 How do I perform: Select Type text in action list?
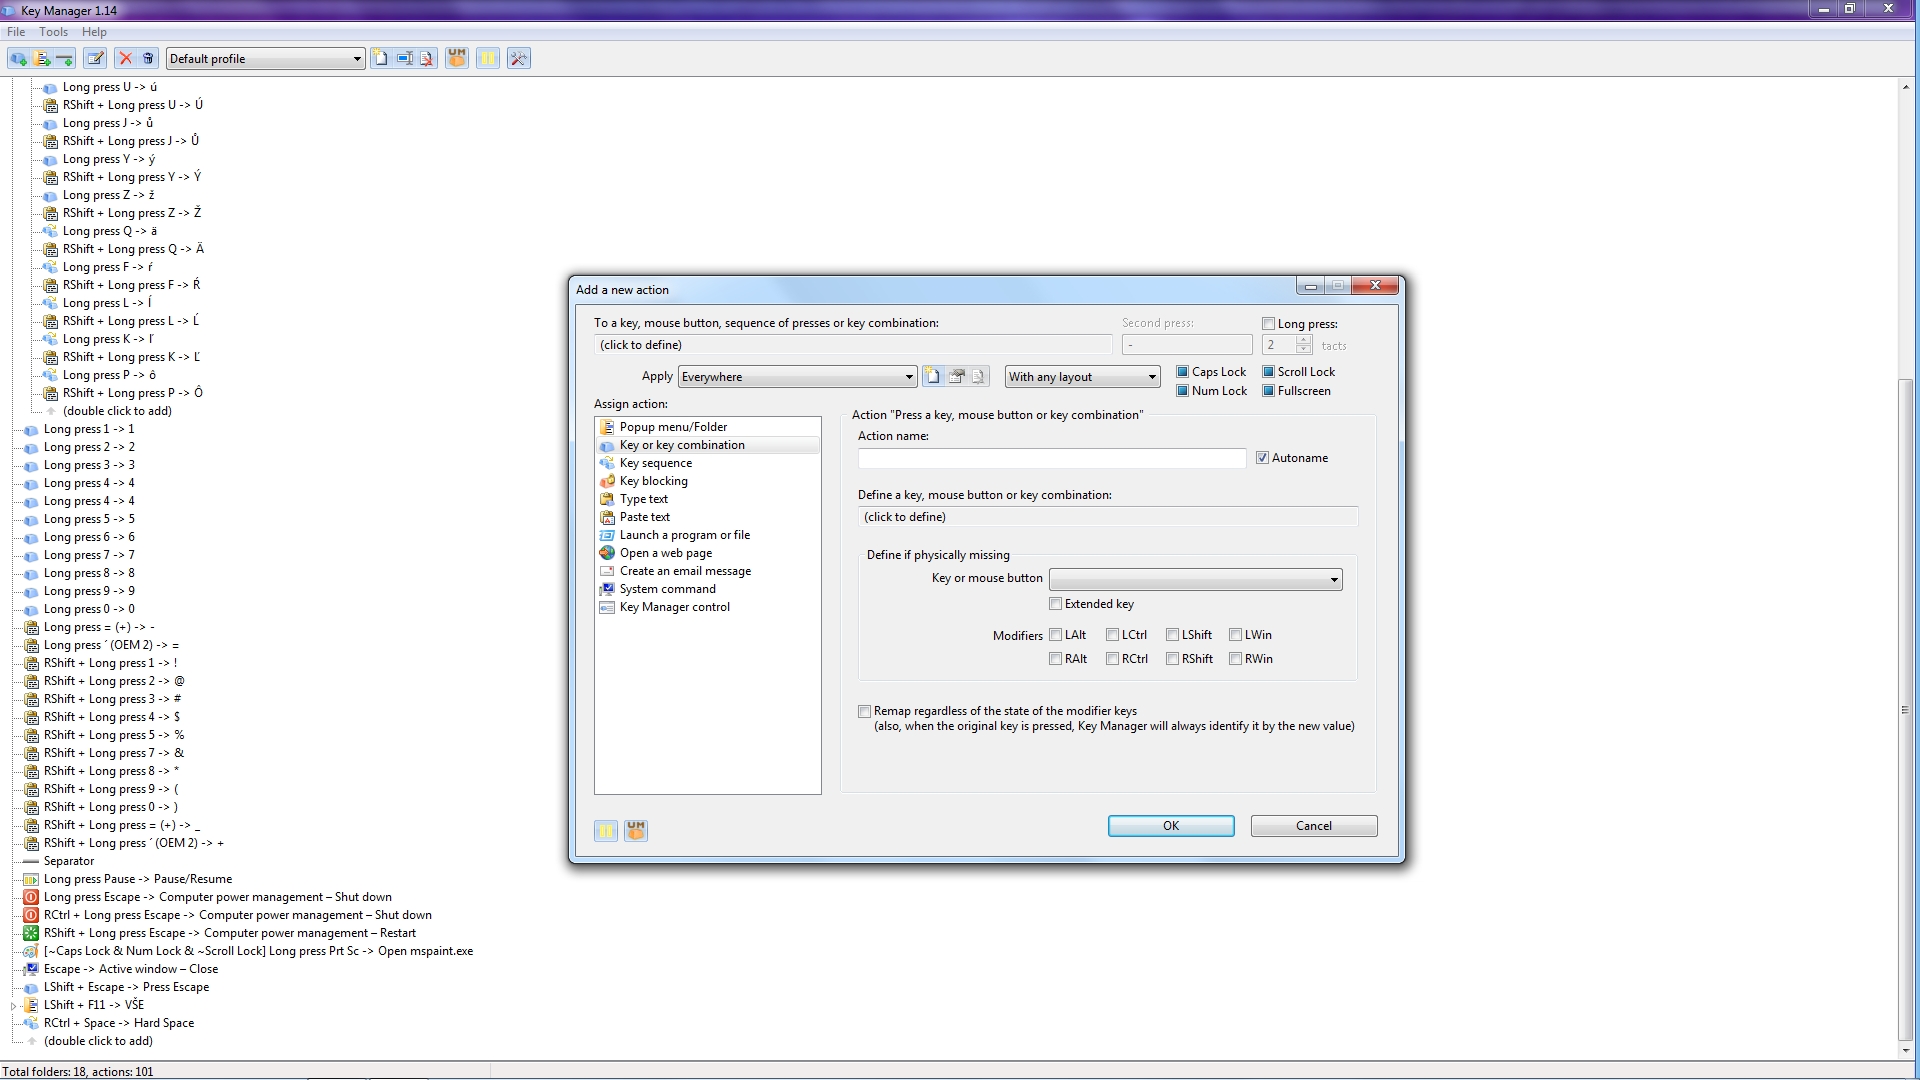click(x=643, y=499)
